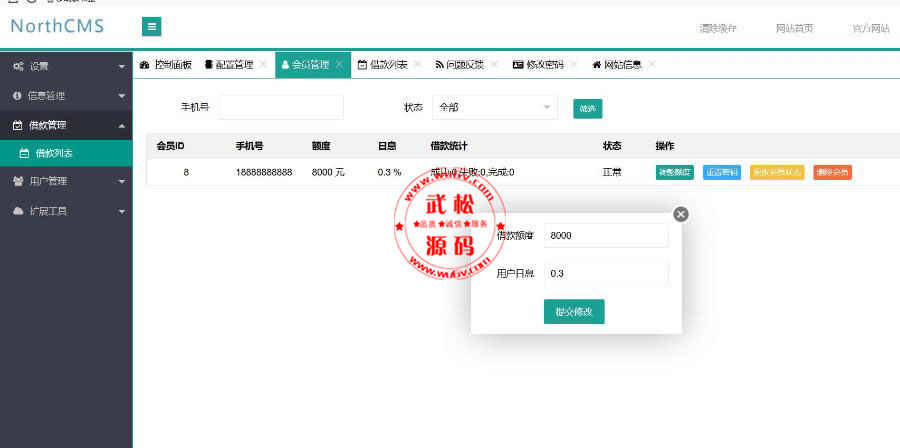Toggle the sidebar with the hamburger icon
The height and width of the screenshot is (448, 900).
pos(152,26)
